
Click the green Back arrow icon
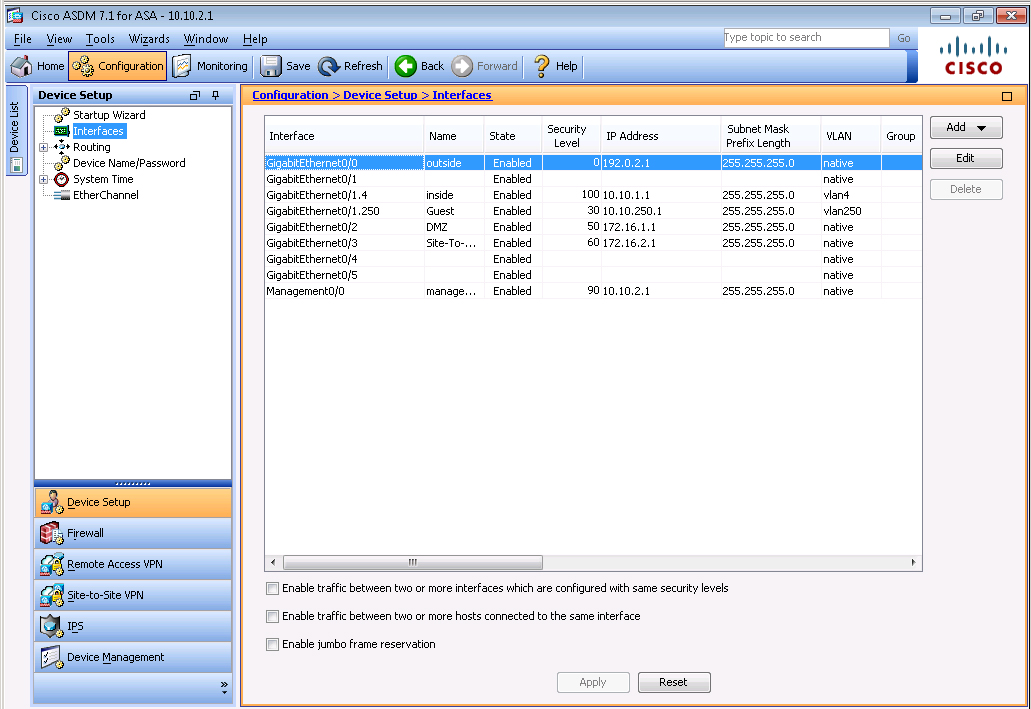tap(405, 66)
